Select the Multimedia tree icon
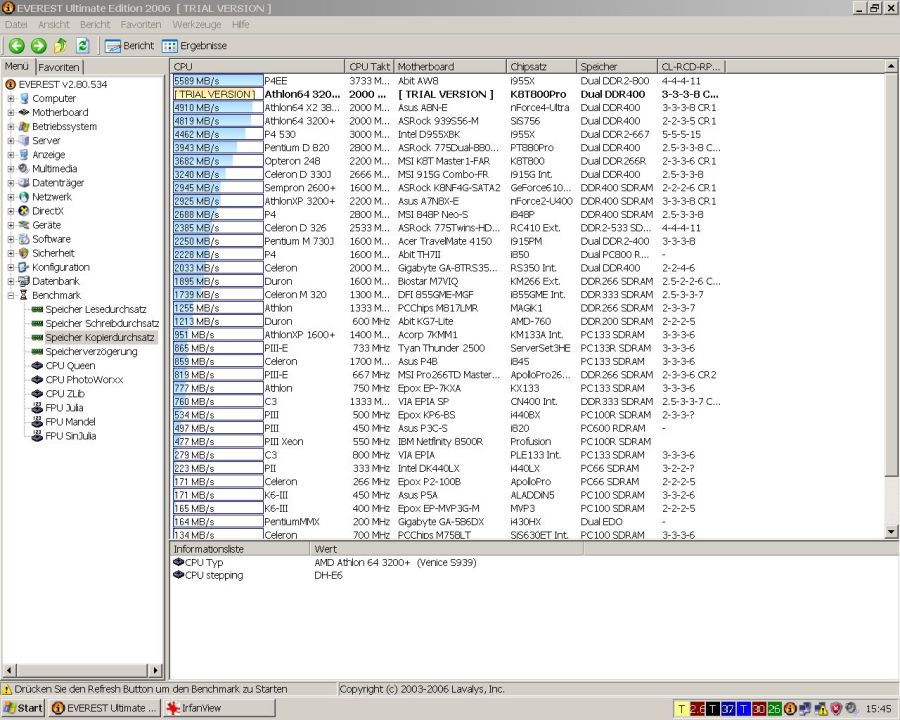 click(x=24, y=168)
